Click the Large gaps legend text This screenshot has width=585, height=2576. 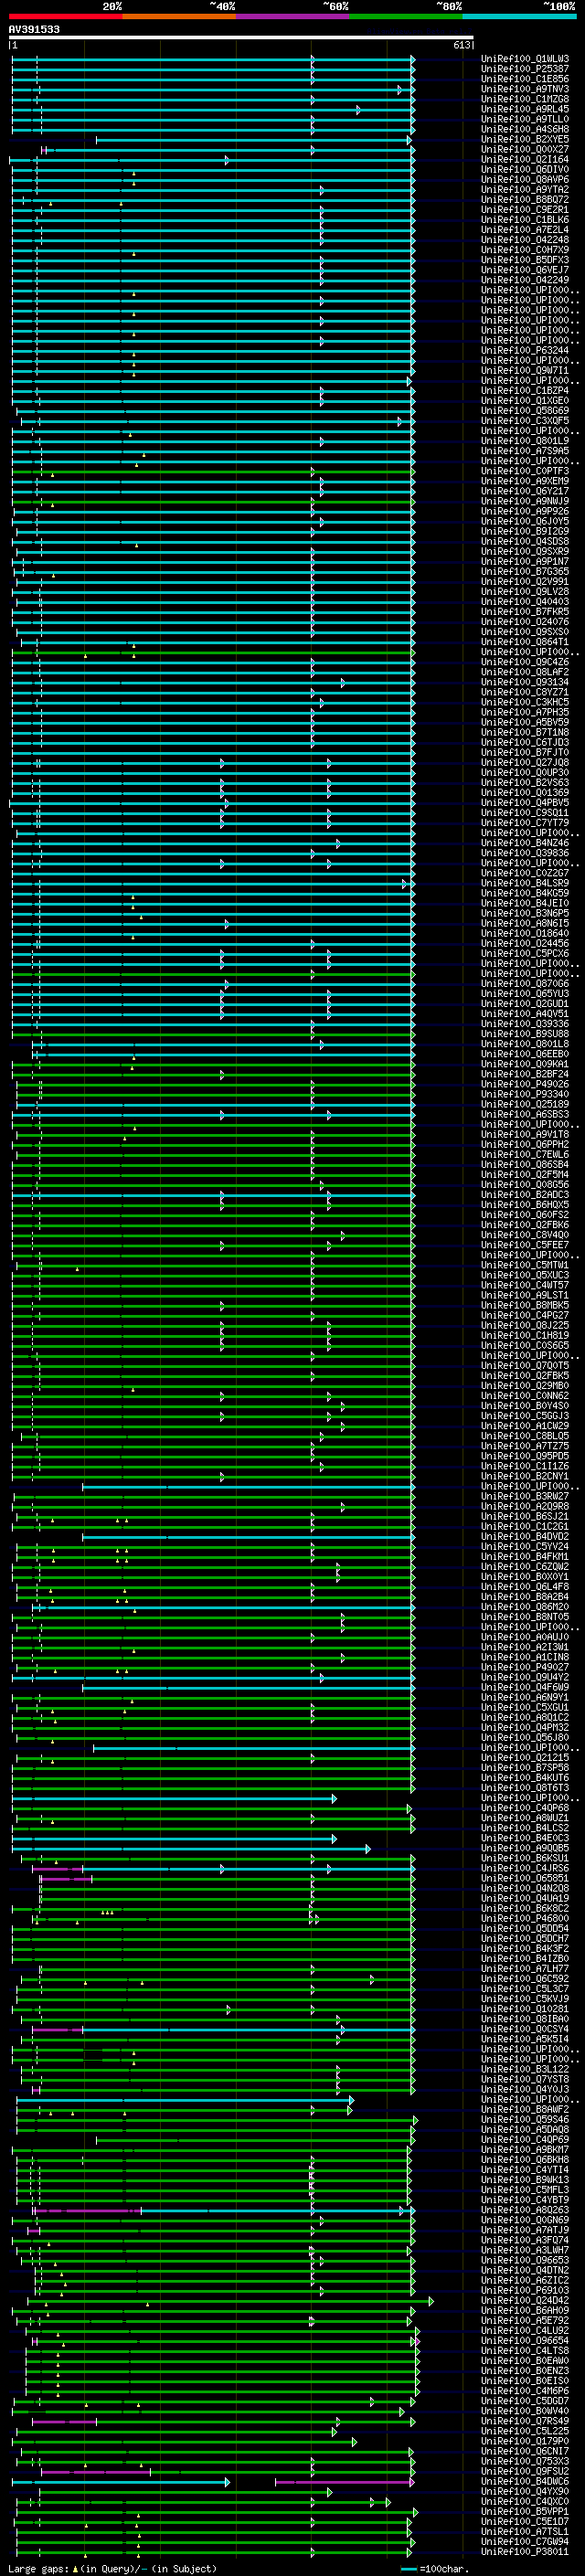click(113, 2568)
